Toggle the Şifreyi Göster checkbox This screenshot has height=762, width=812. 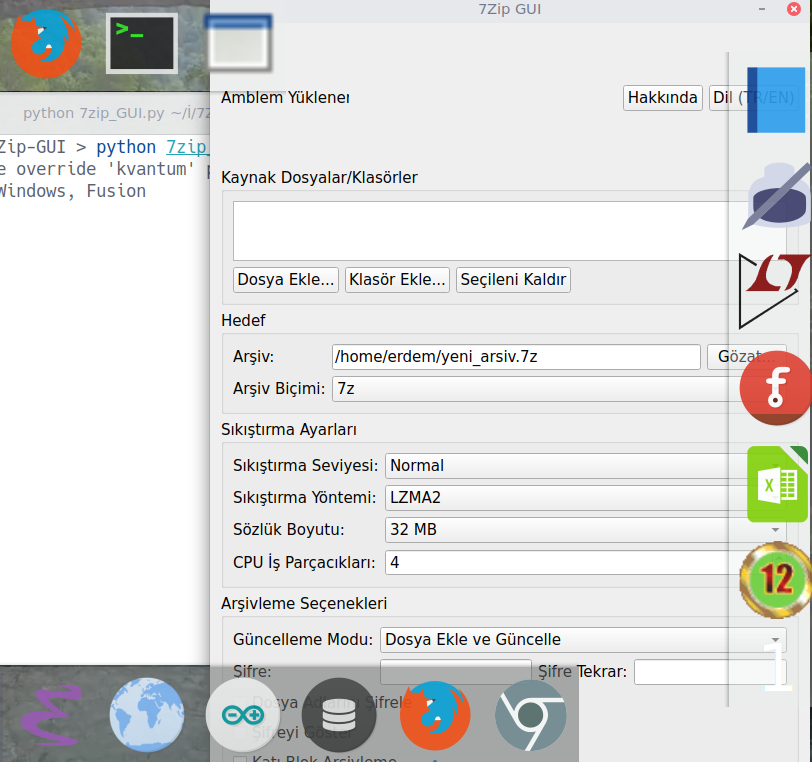click(240, 733)
